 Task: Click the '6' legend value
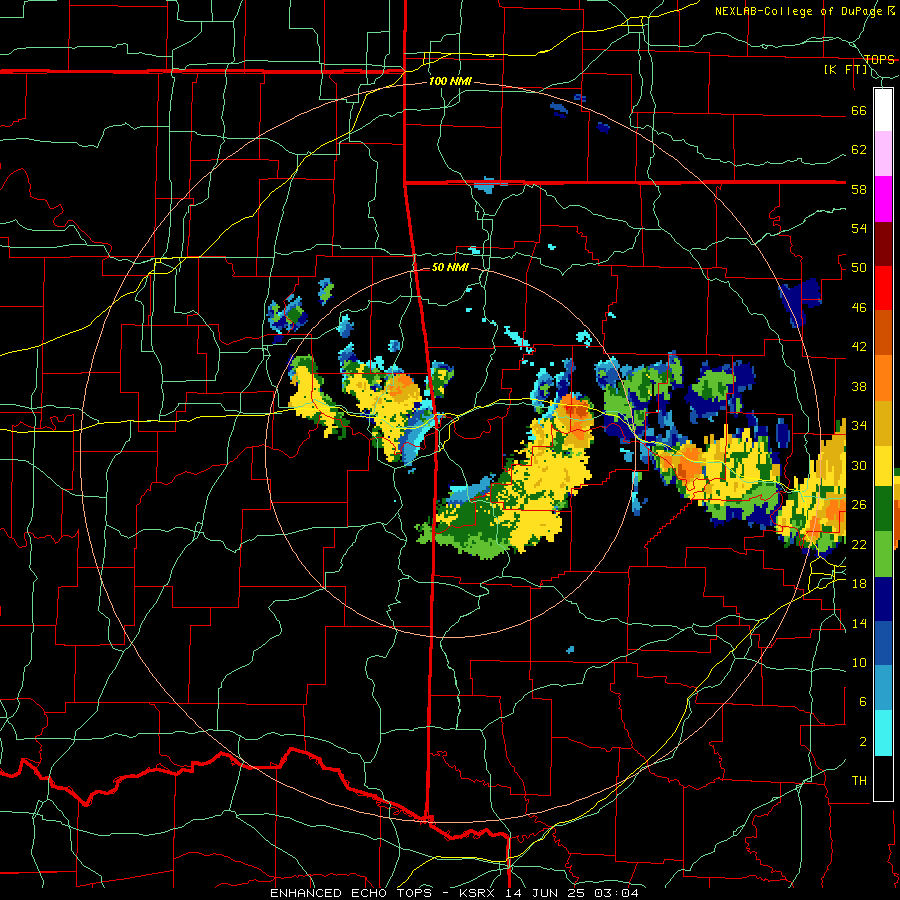pyautogui.click(x=863, y=702)
